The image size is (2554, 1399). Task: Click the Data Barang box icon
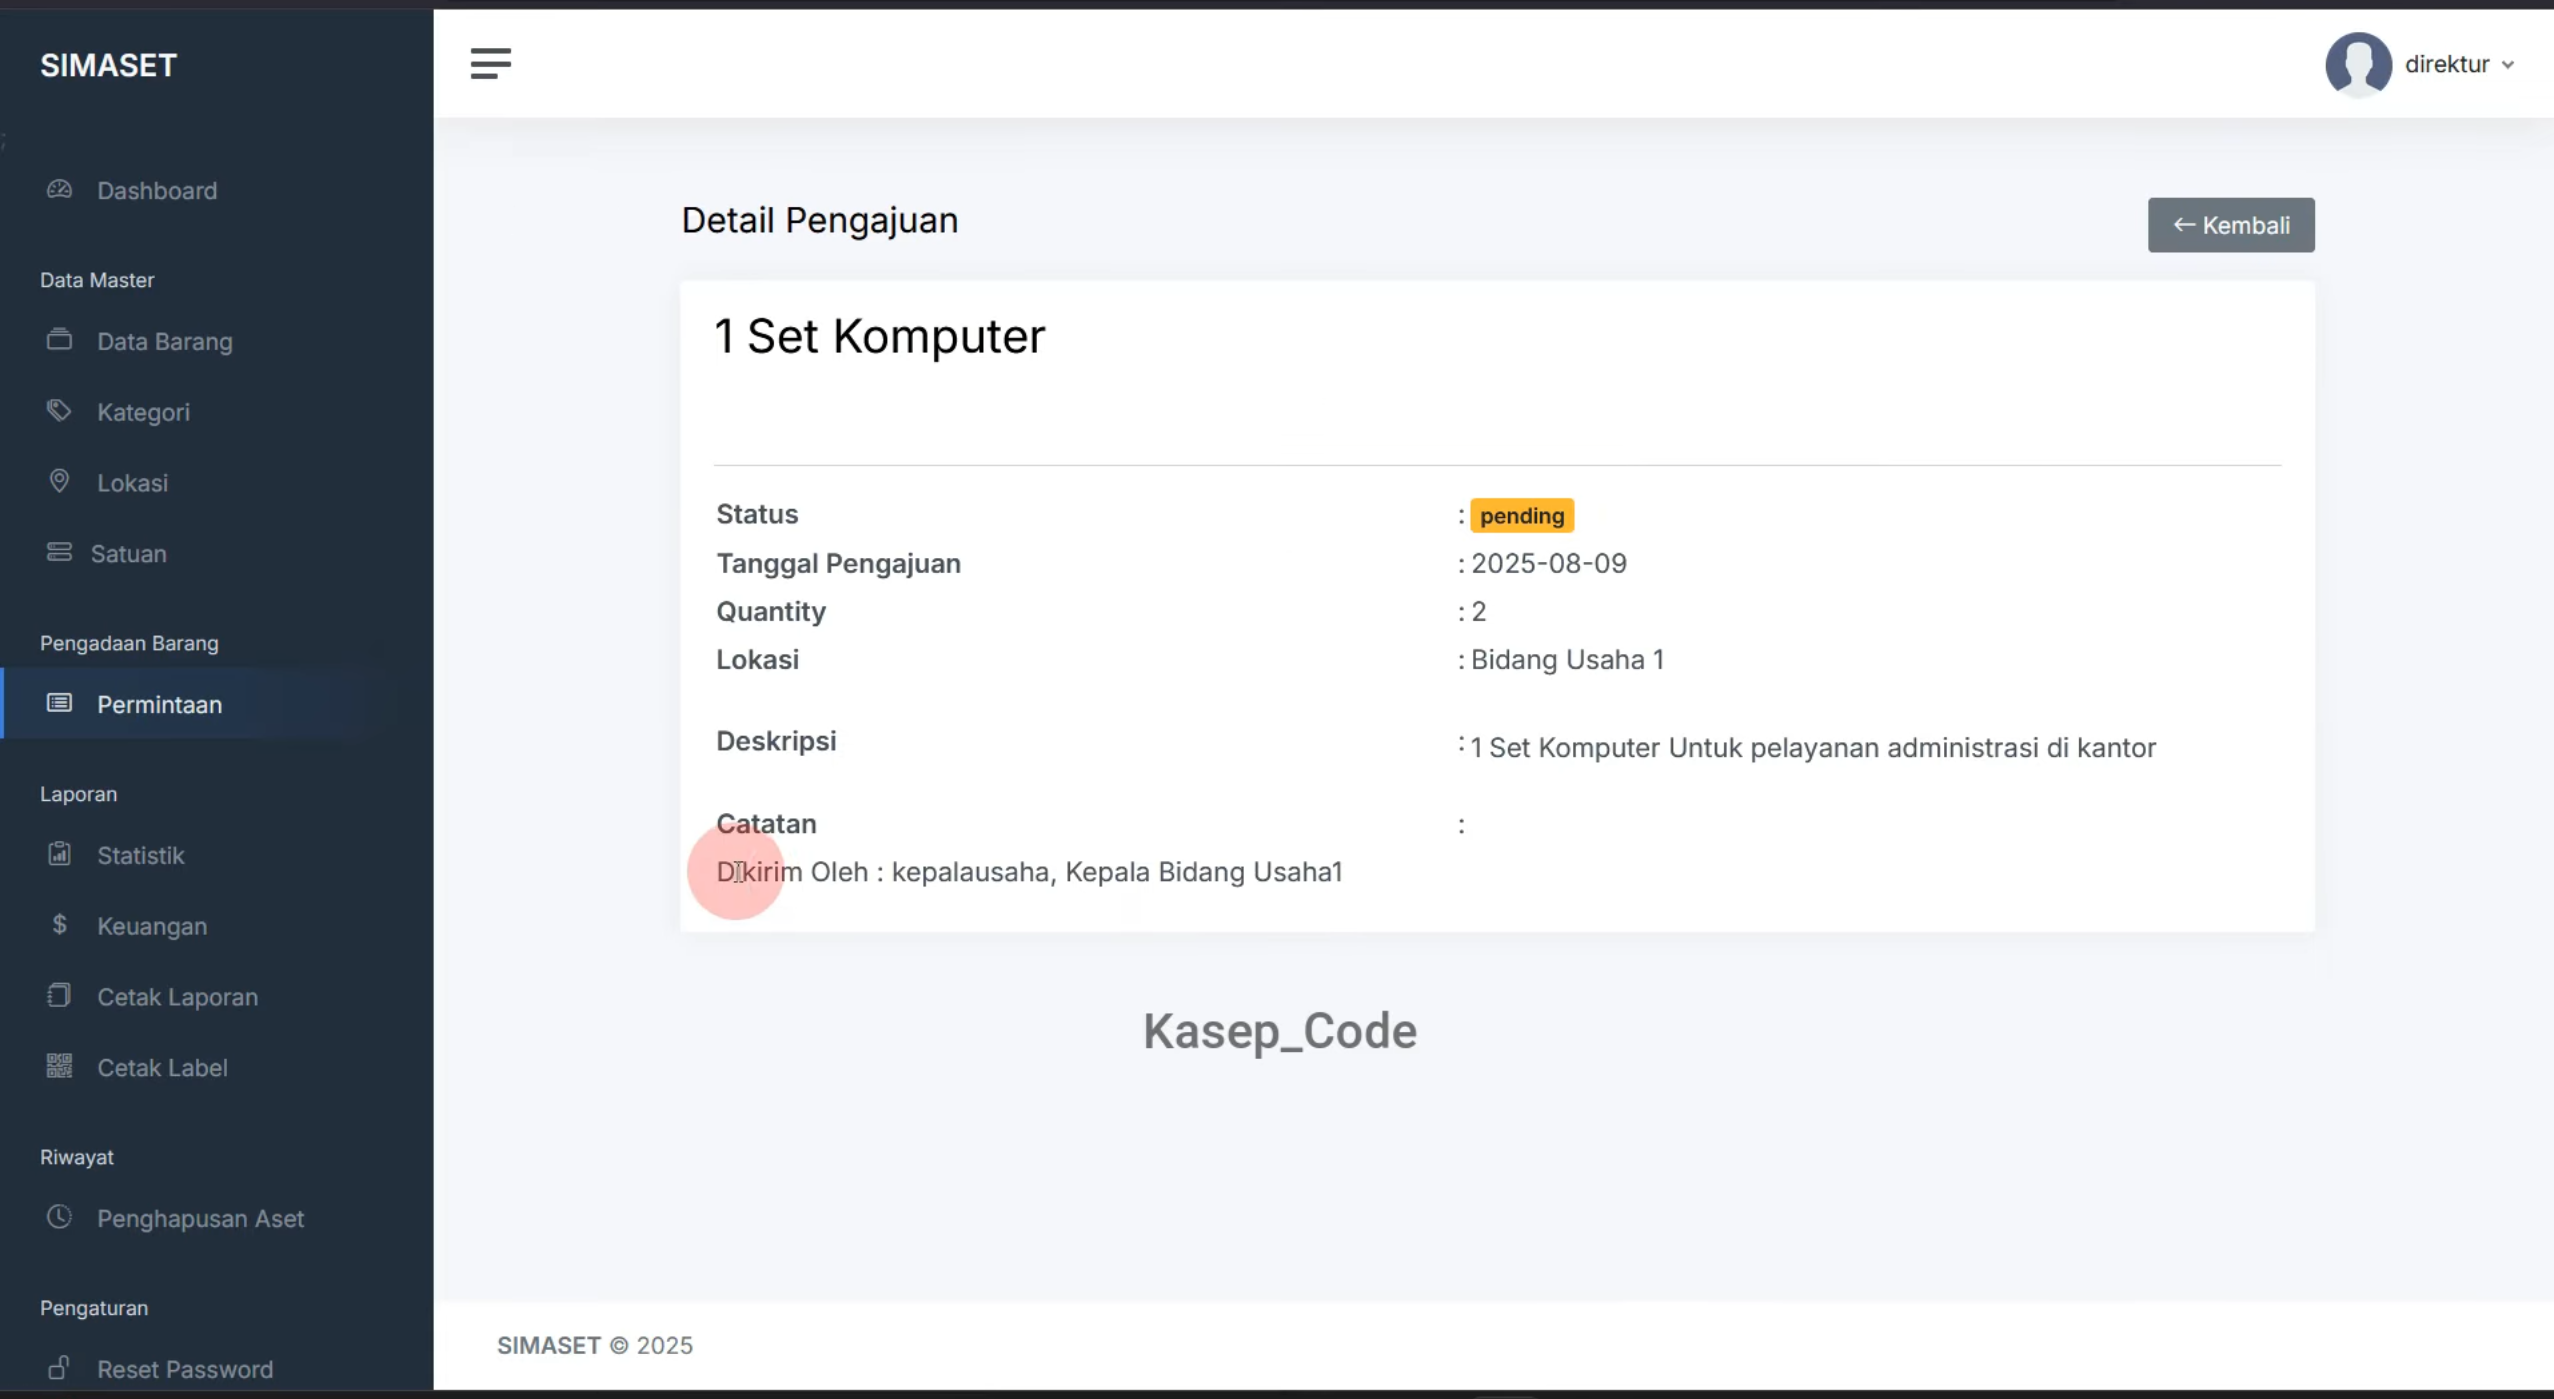(59, 340)
